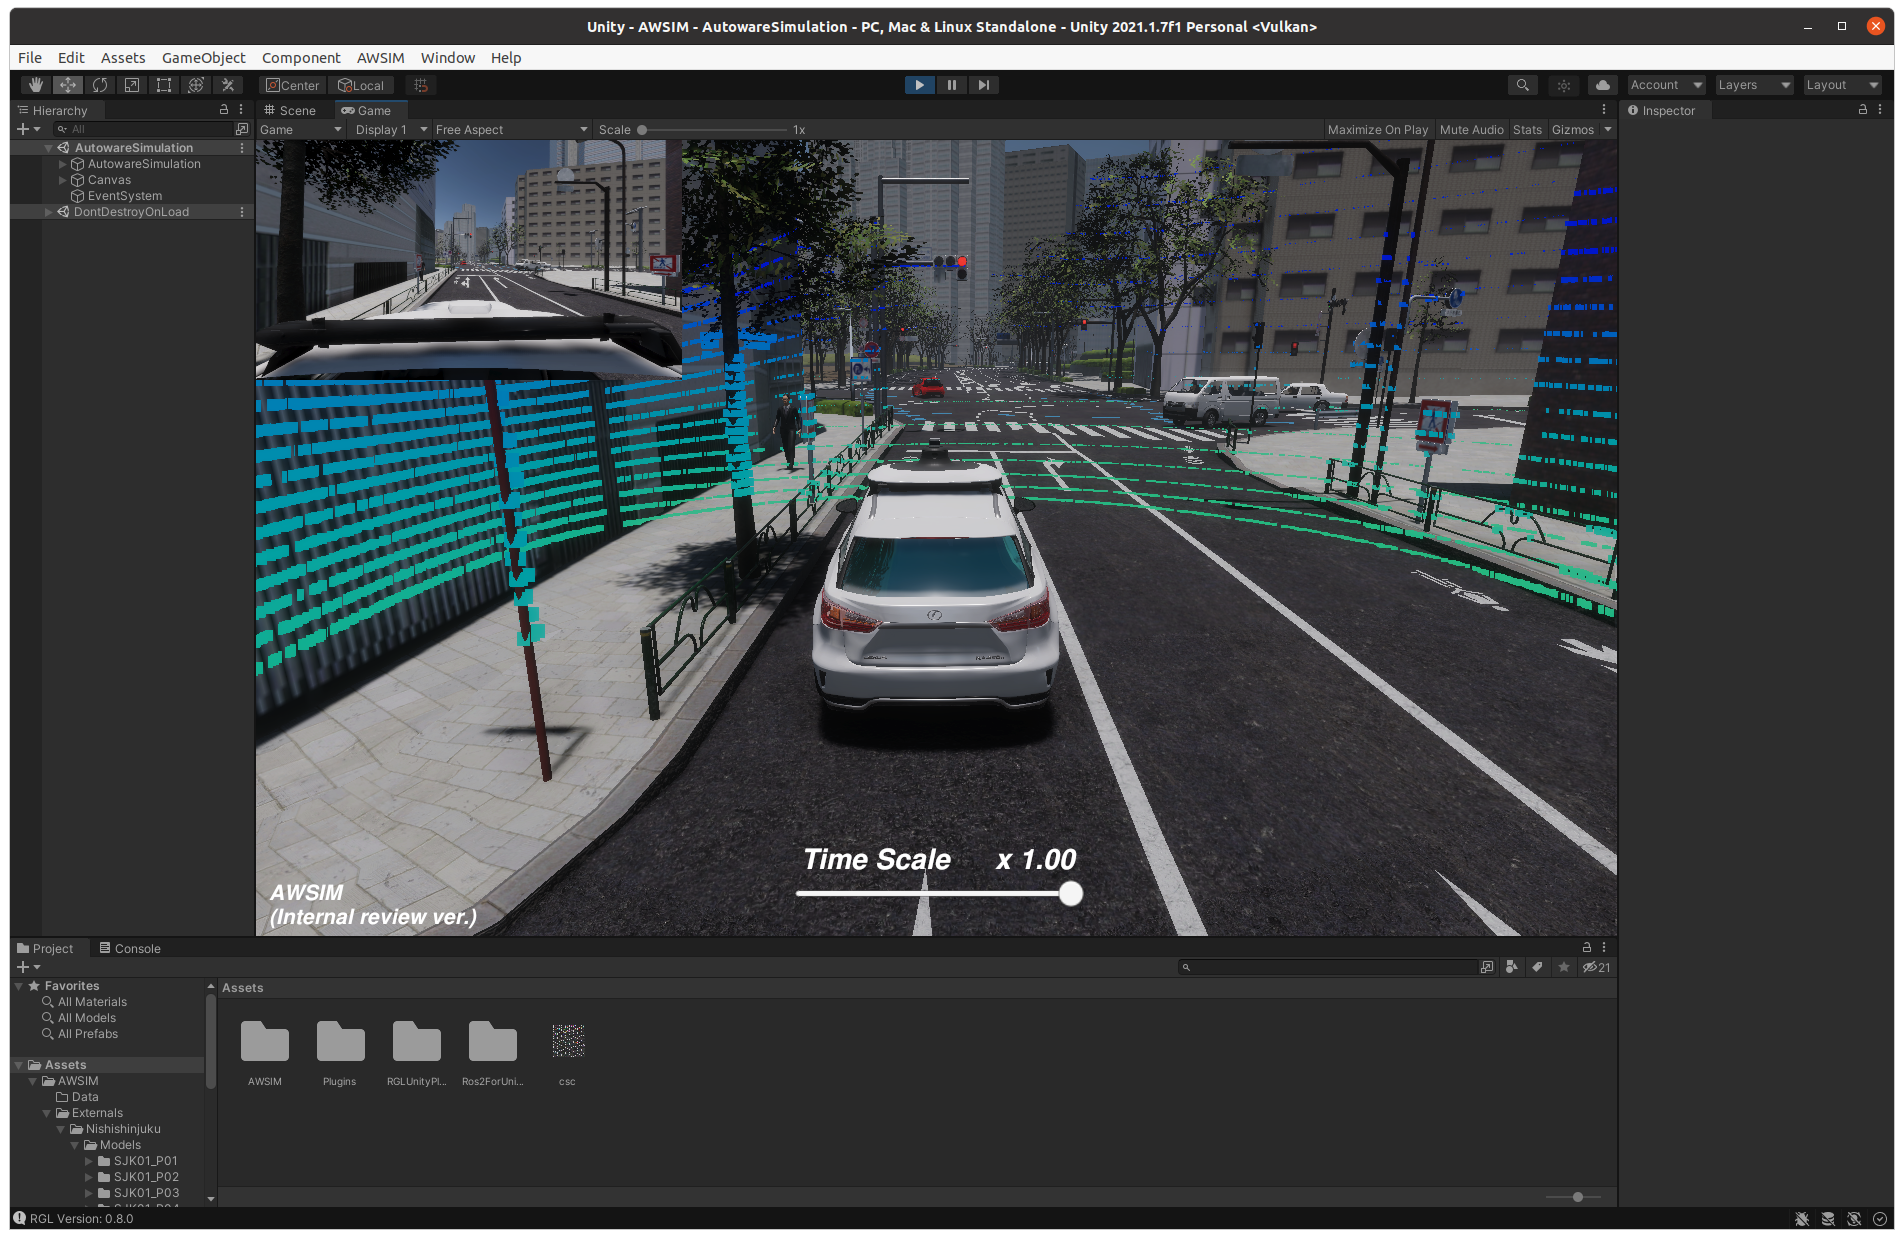
Task: Open the Window menu
Action: (x=447, y=57)
